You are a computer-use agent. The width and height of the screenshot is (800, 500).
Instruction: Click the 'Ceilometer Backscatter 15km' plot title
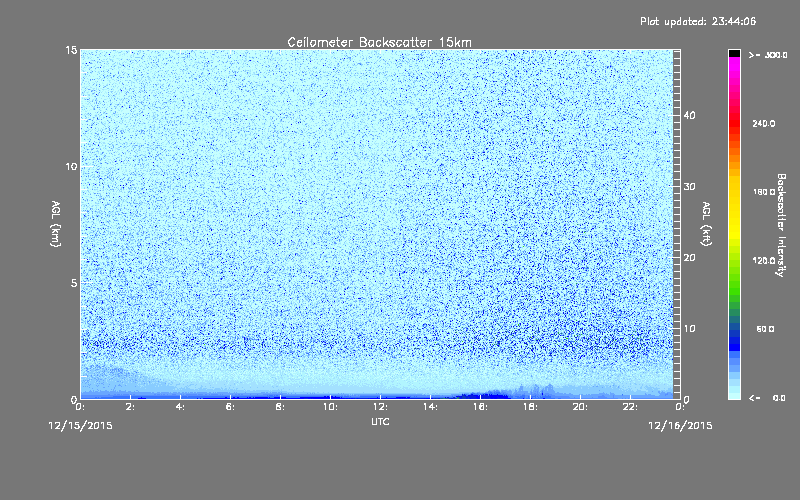(379, 42)
